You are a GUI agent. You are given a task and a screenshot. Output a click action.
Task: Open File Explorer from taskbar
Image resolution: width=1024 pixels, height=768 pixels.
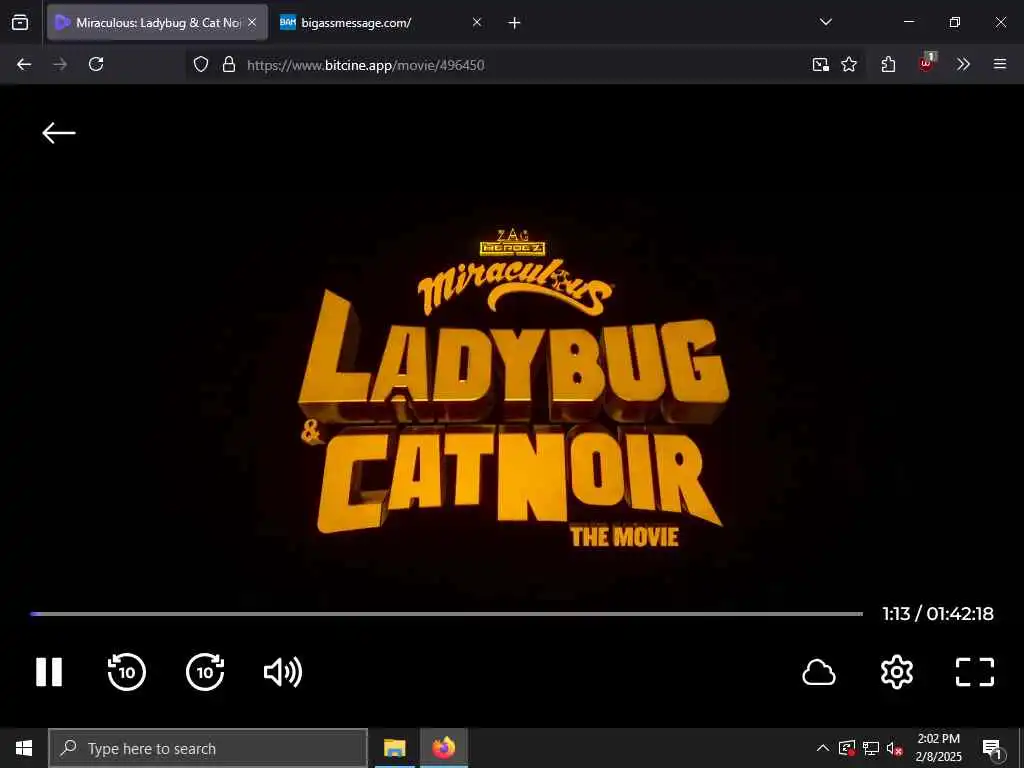(394, 748)
